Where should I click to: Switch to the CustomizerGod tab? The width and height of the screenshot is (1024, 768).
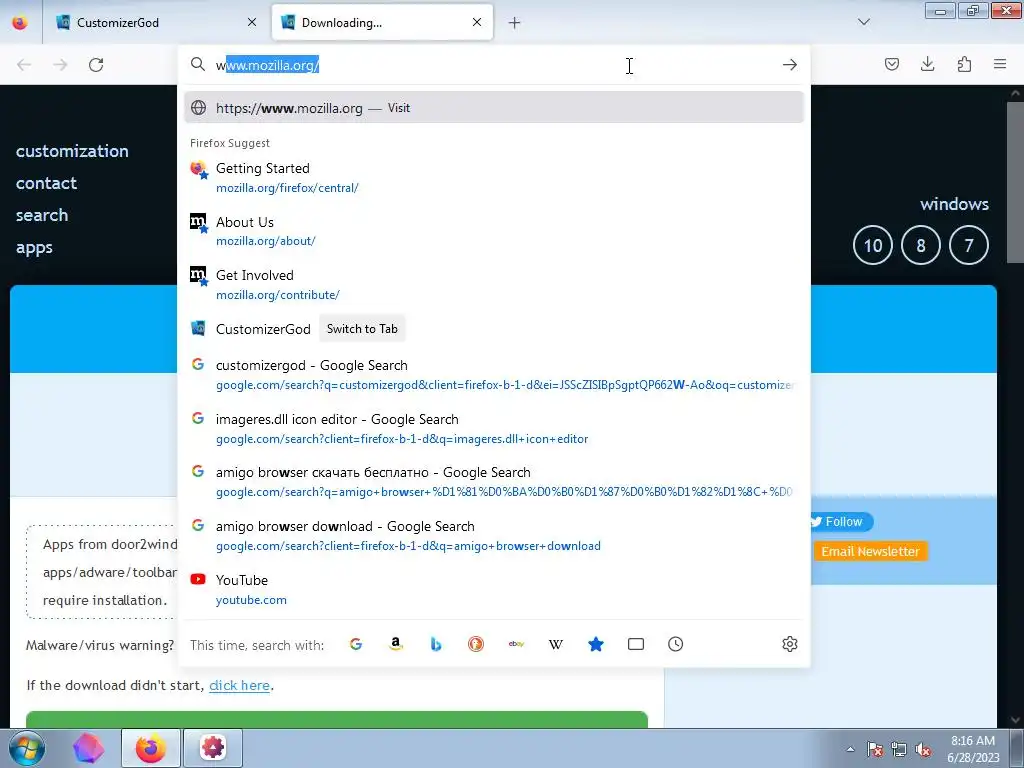pos(155,22)
